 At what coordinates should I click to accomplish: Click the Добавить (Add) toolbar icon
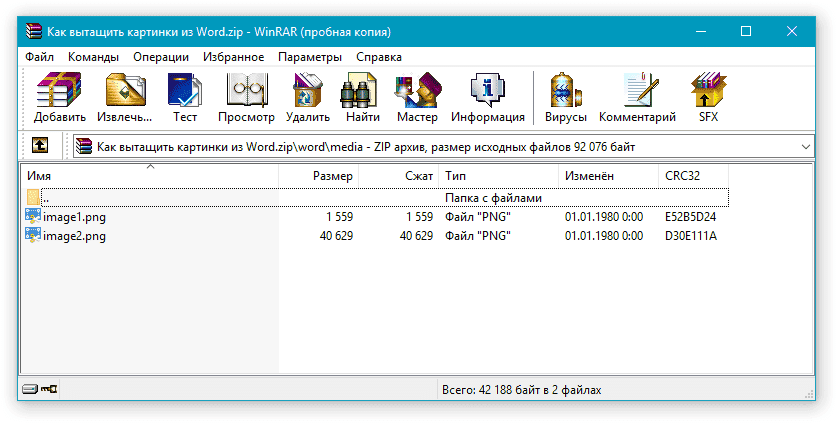click(59, 97)
